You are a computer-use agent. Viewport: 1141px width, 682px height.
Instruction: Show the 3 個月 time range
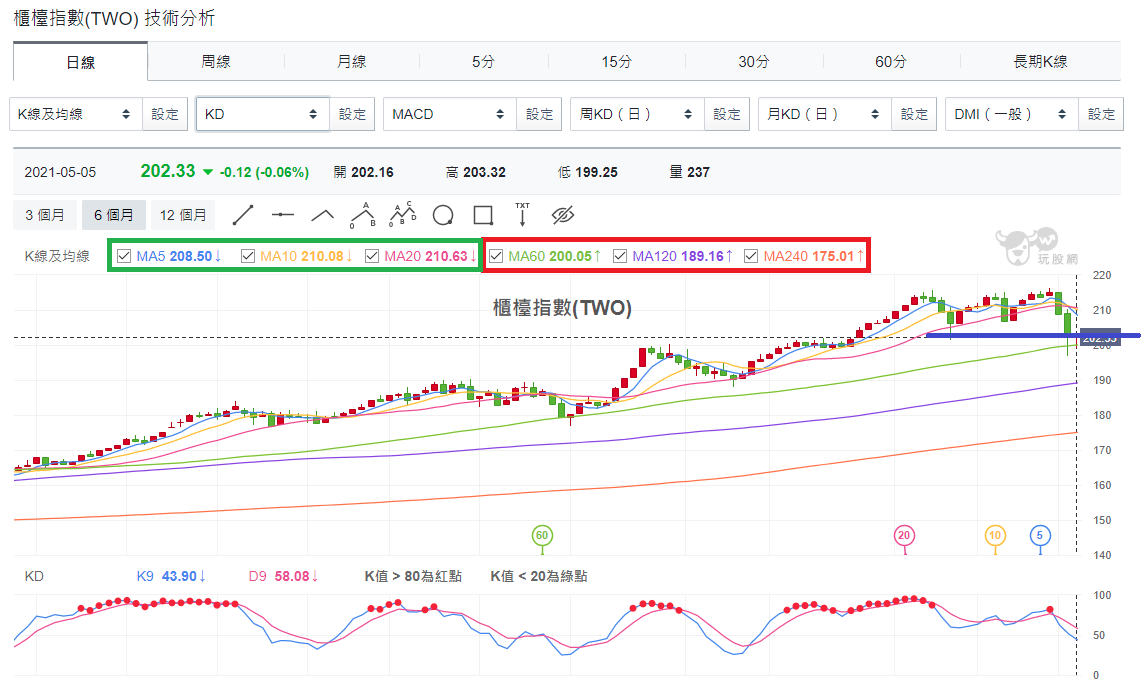tap(45, 215)
